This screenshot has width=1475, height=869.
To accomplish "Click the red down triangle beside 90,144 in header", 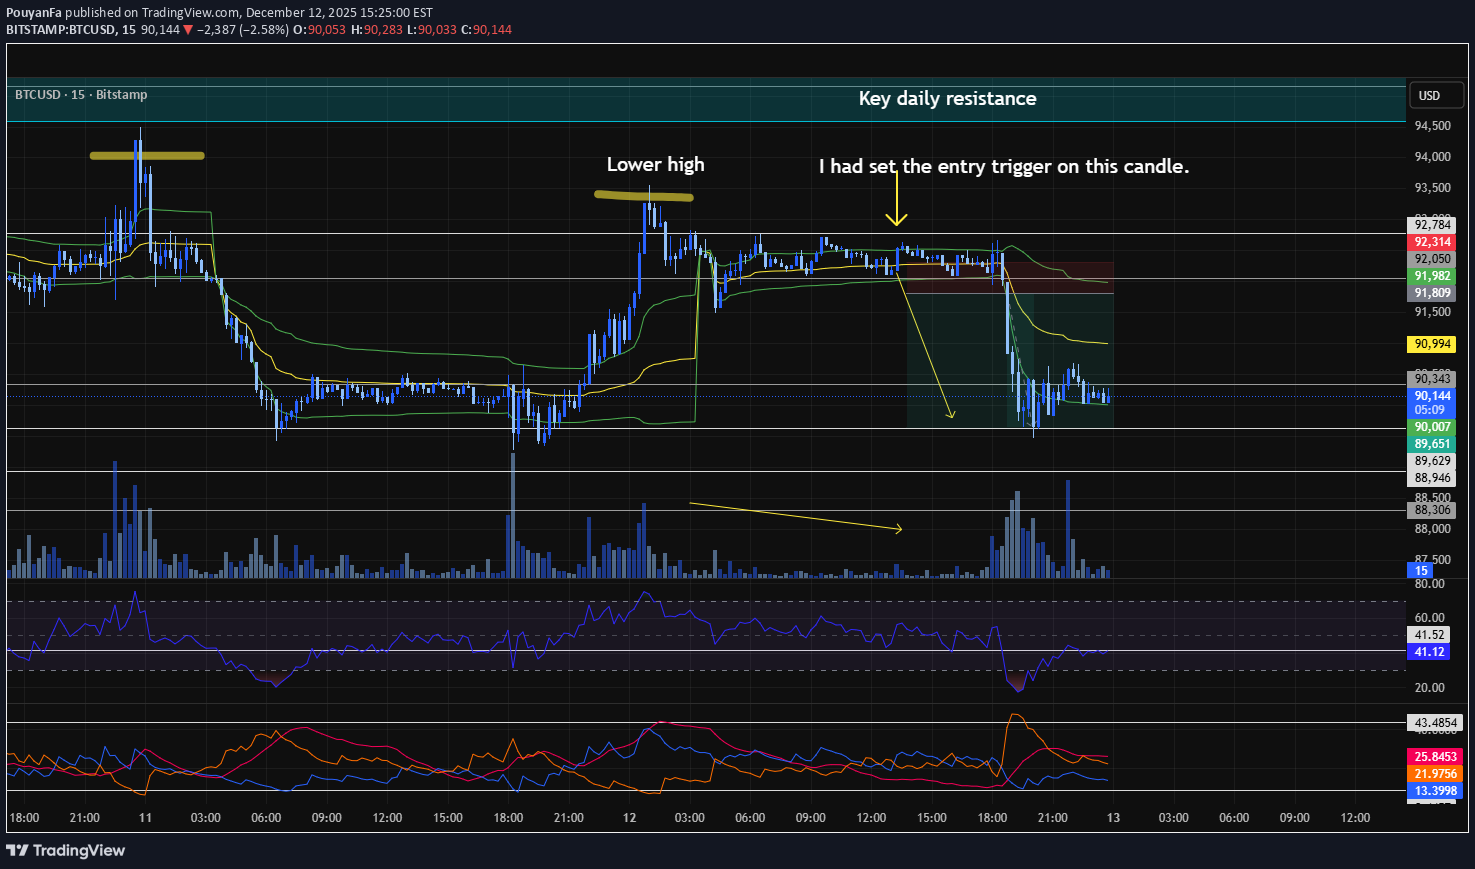I will coord(188,30).
